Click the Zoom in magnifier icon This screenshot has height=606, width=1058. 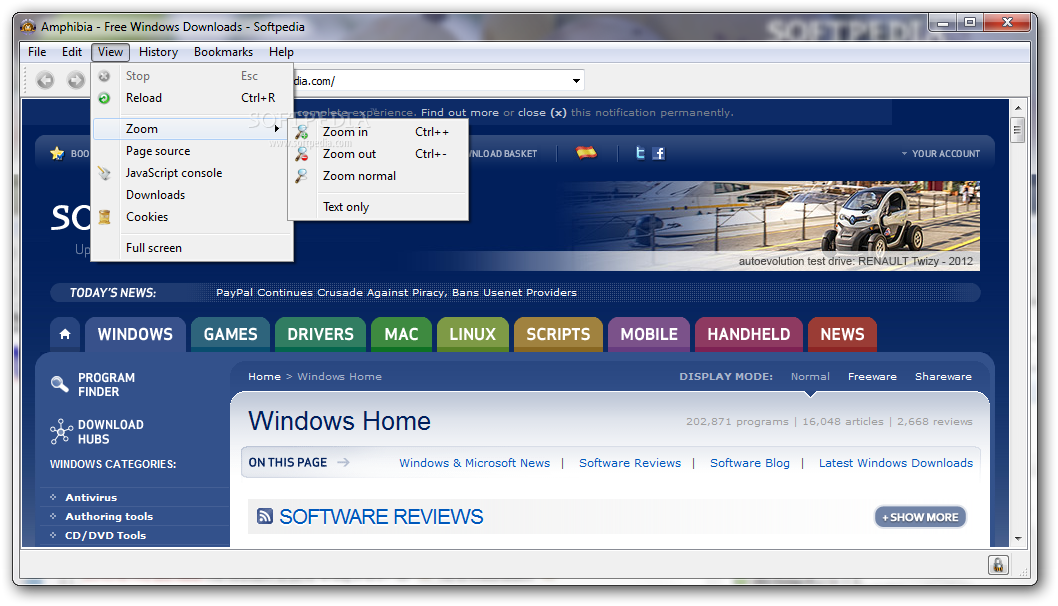tap(302, 132)
